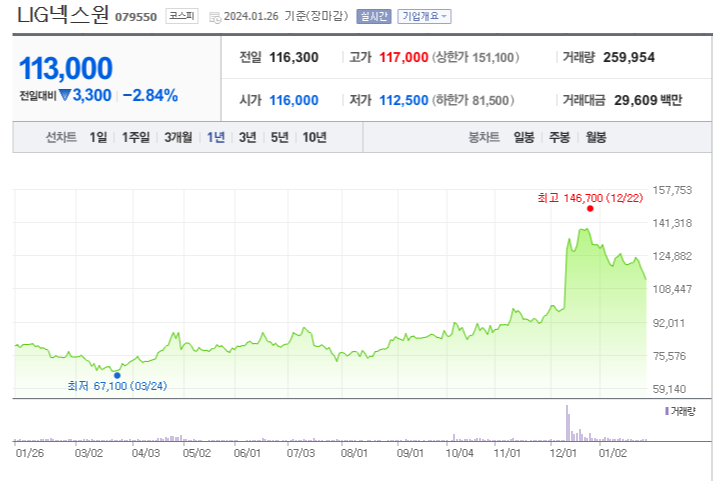Click the 10/04 date axis label
Screen dimensions: 713x481
[x=459, y=453]
